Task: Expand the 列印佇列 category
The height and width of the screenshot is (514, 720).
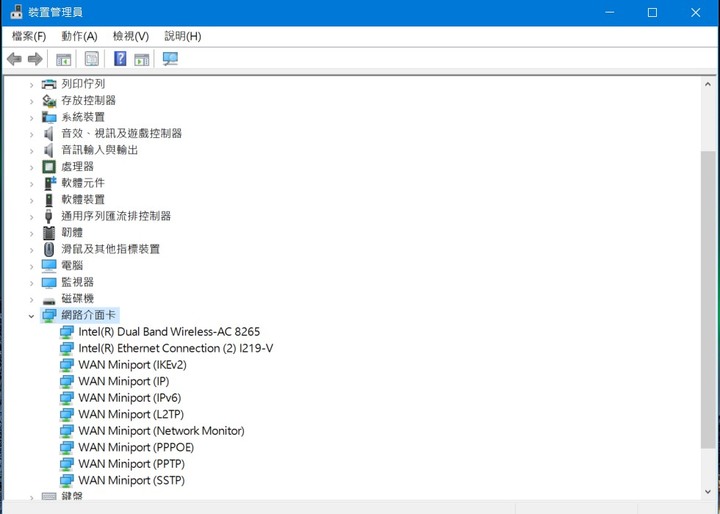Action: [x=31, y=85]
